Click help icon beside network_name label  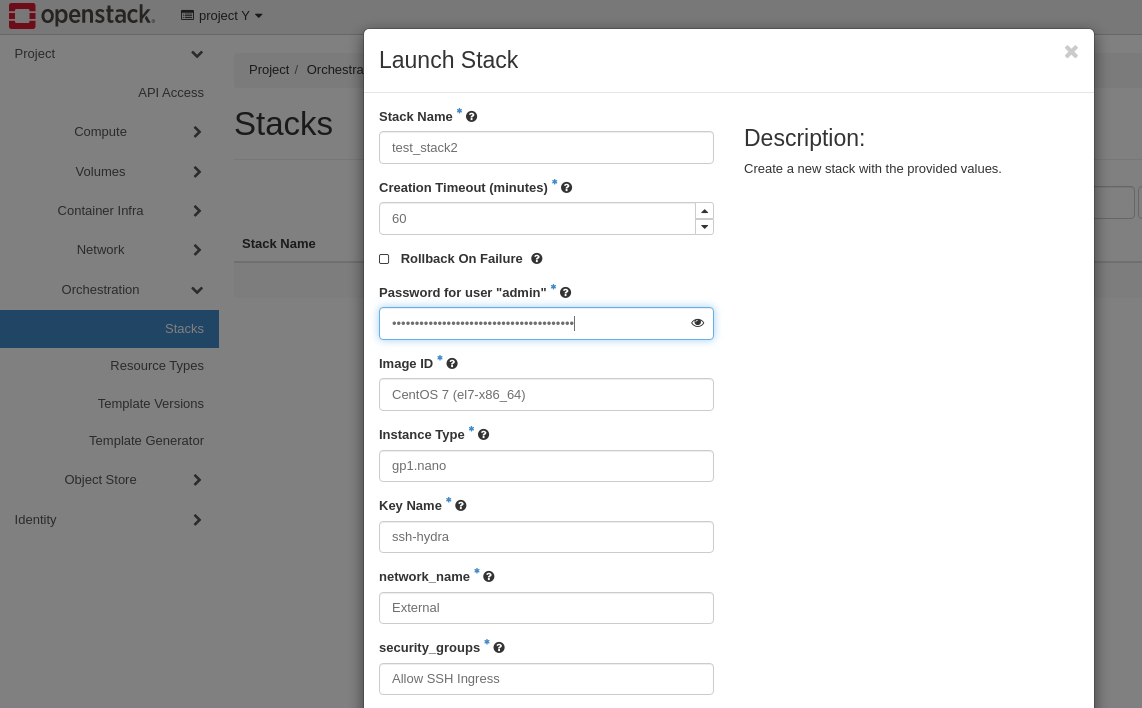tap(489, 577)
